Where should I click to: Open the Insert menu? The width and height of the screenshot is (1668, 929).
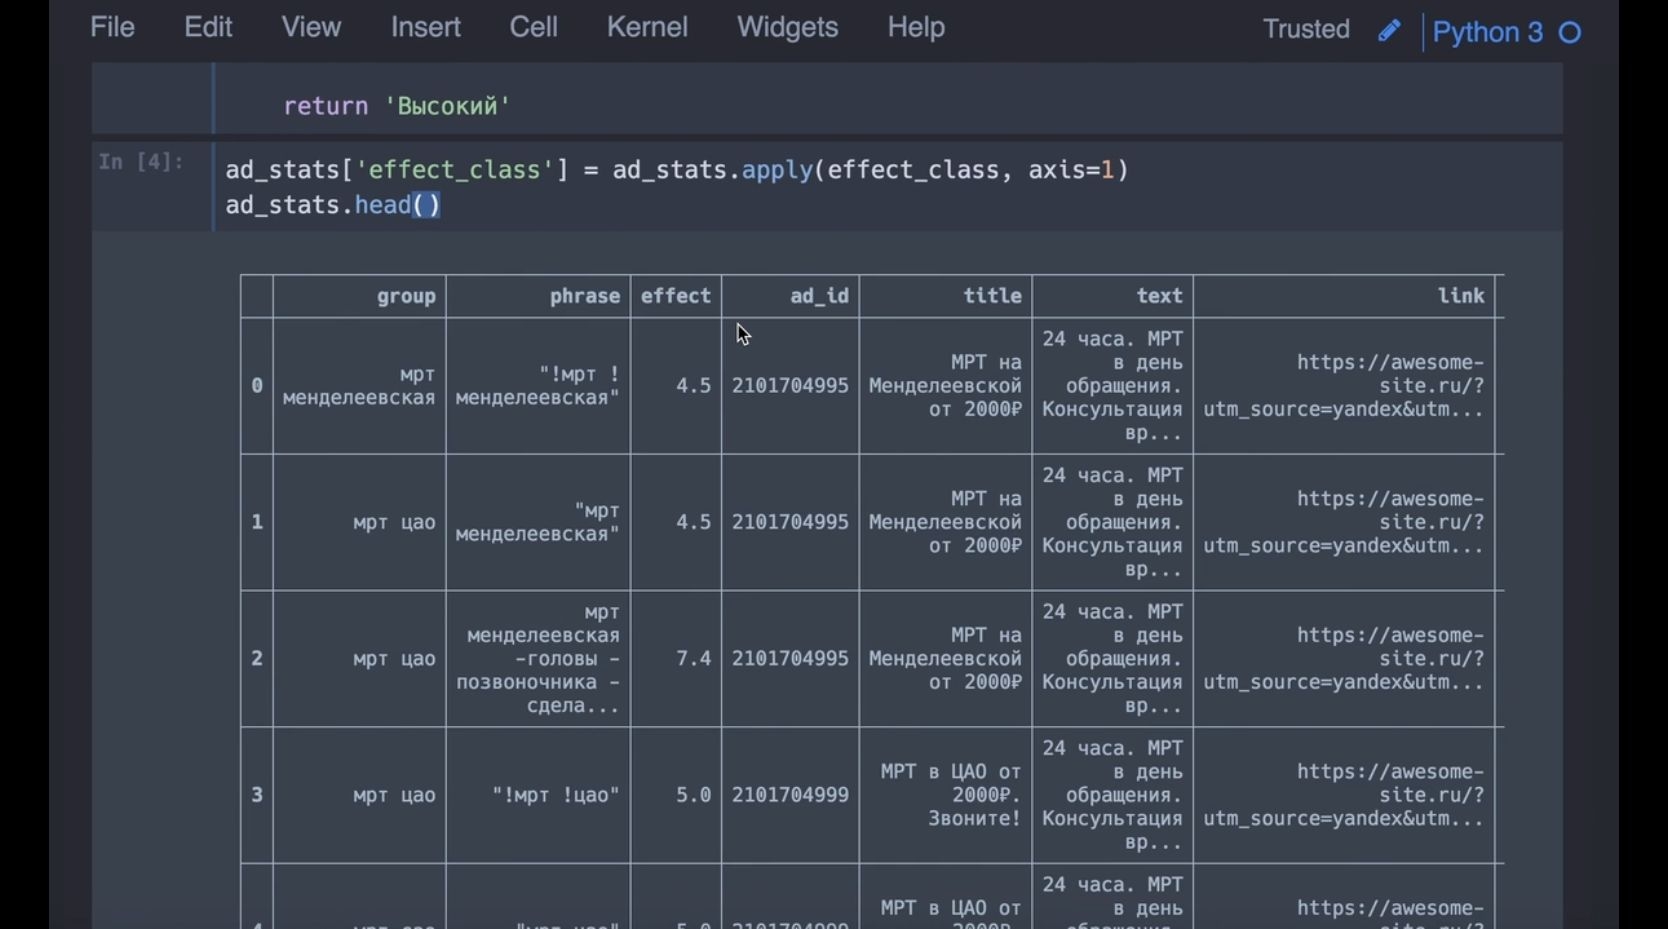(426, 27)
